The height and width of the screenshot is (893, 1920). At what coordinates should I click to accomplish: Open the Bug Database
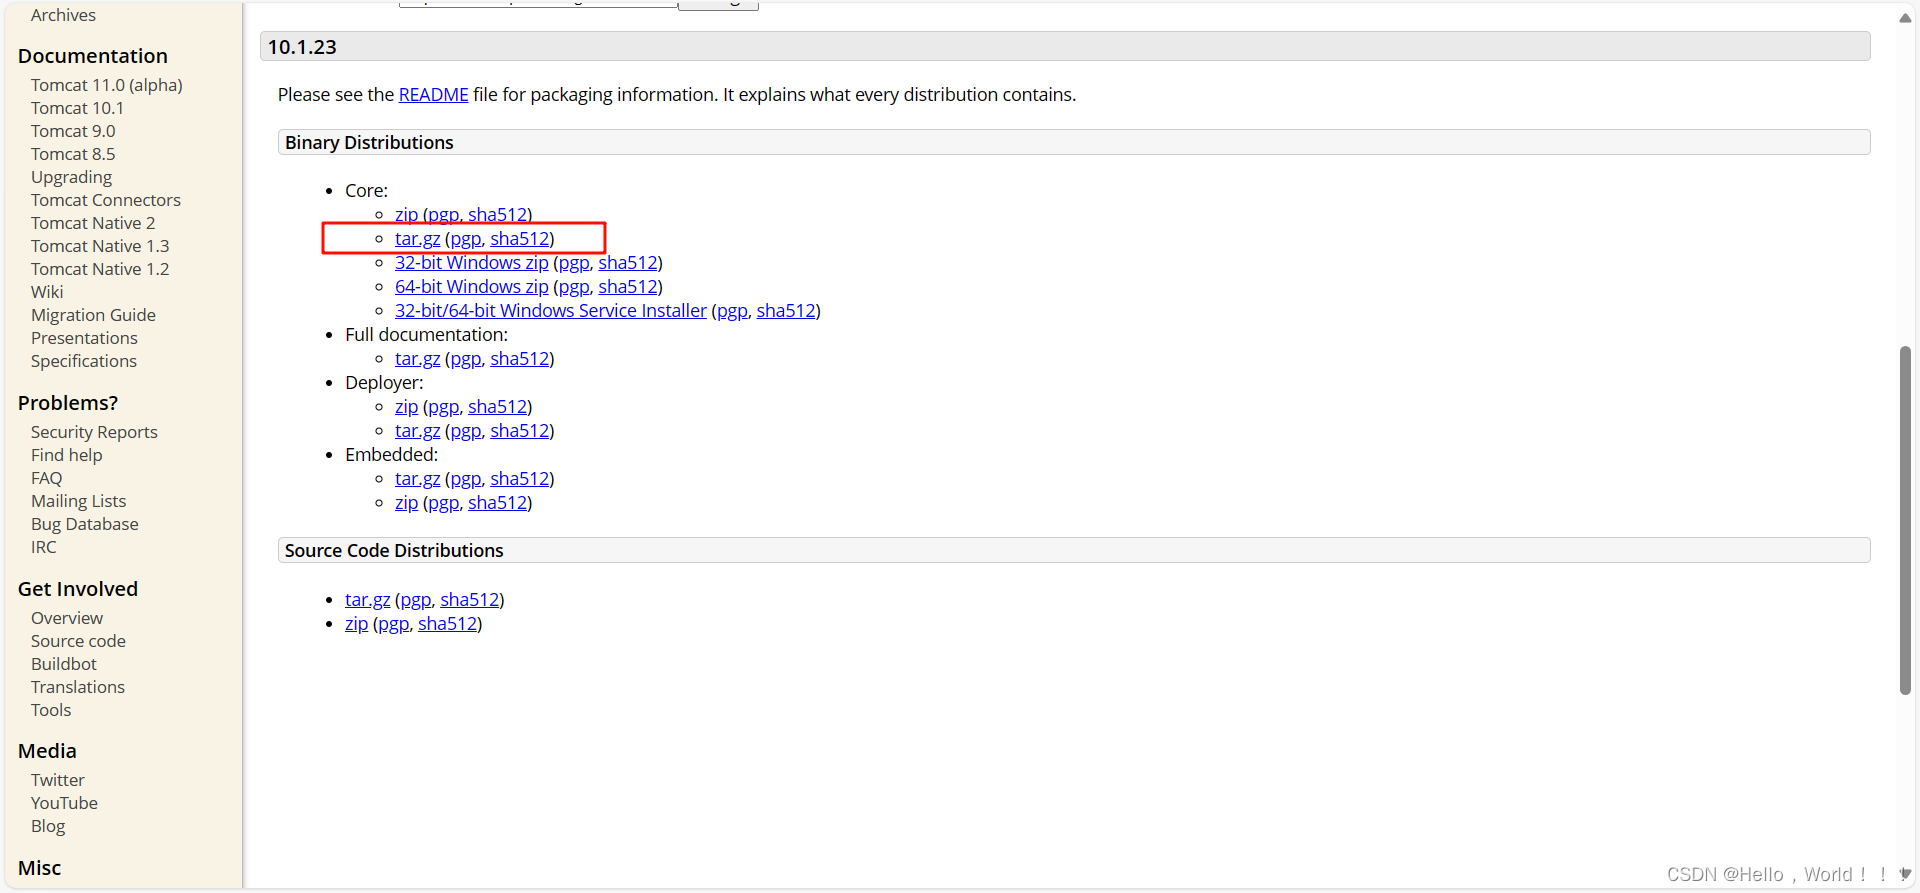click(x=85, y=524)
